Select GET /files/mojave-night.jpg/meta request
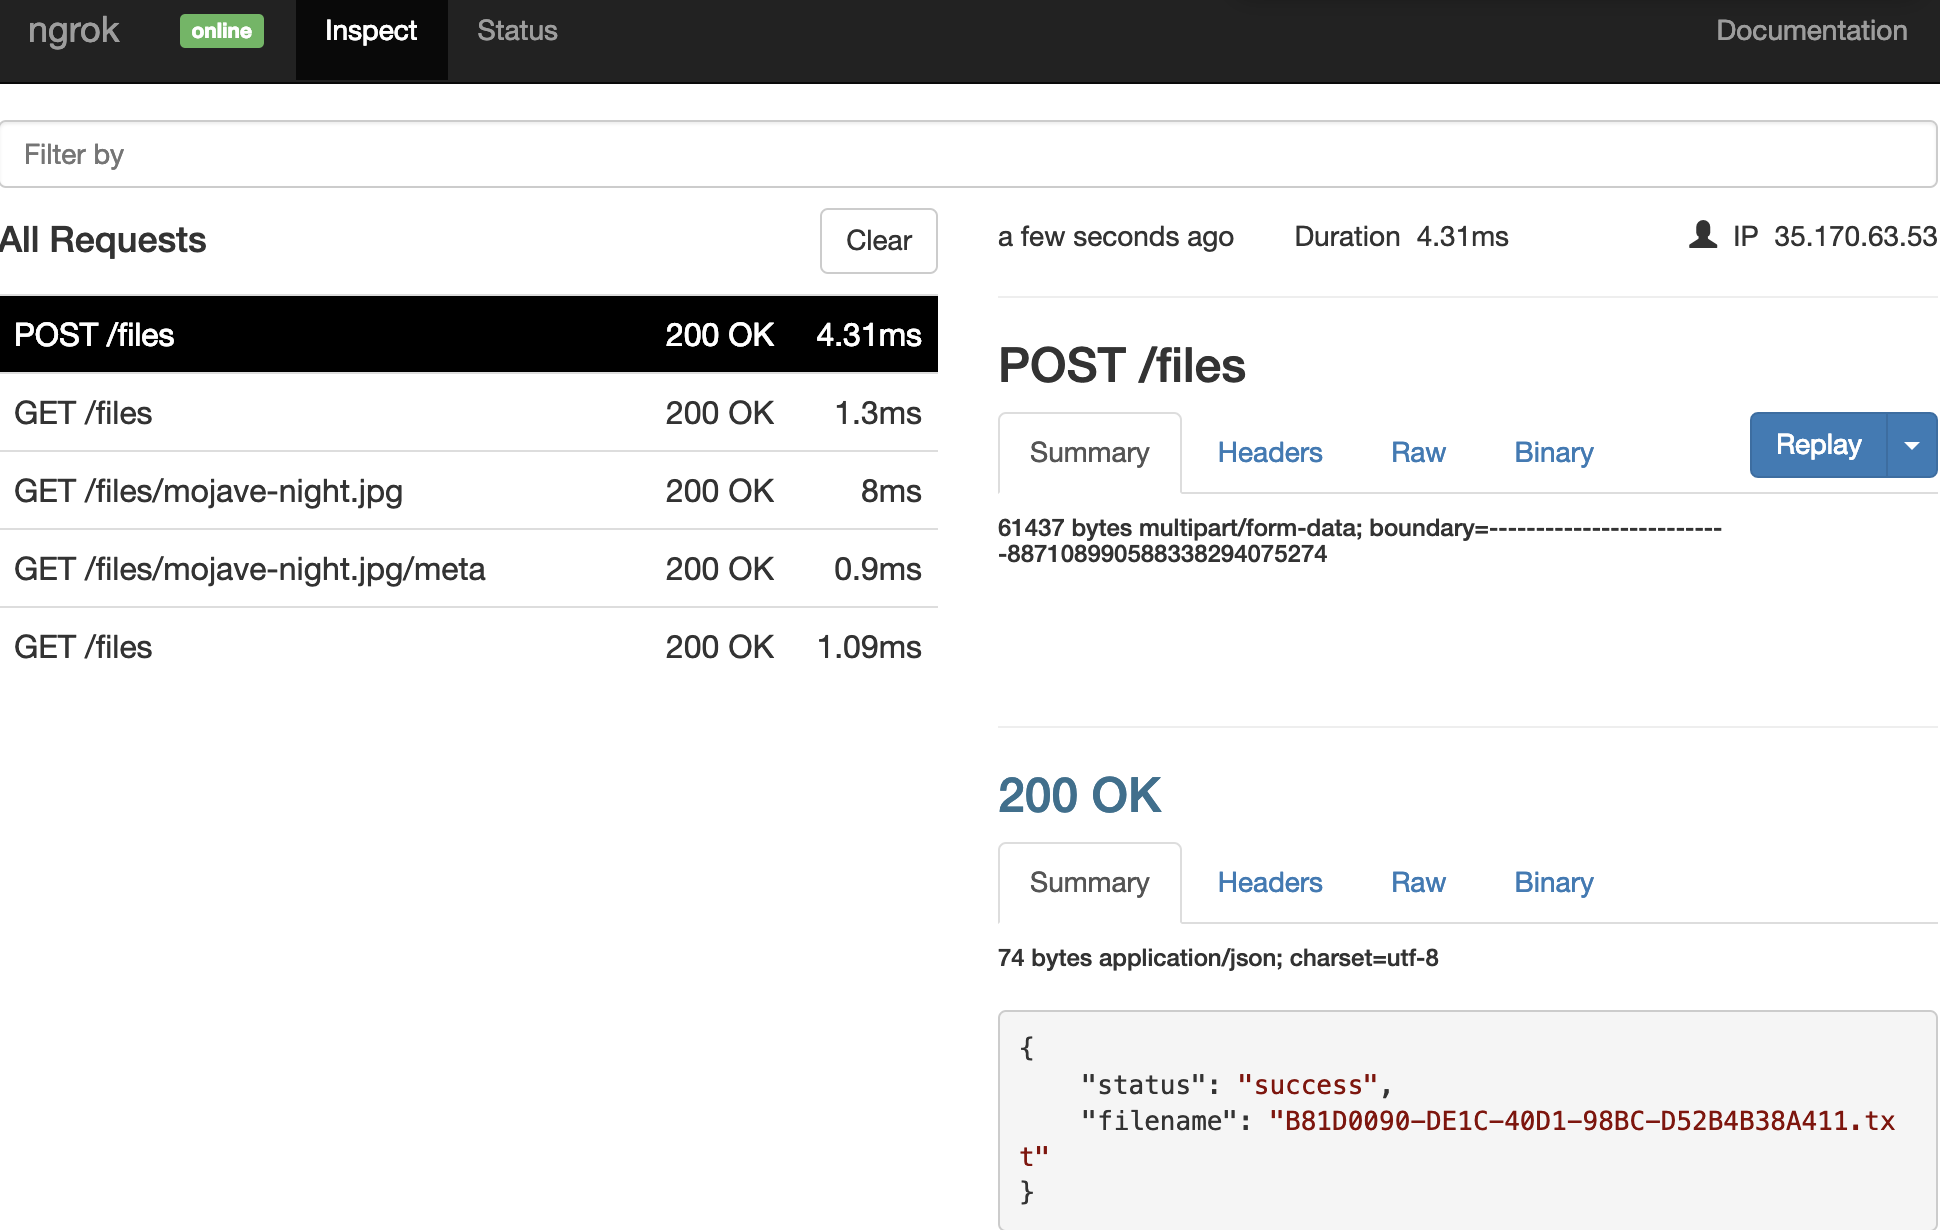 [468, 569]
